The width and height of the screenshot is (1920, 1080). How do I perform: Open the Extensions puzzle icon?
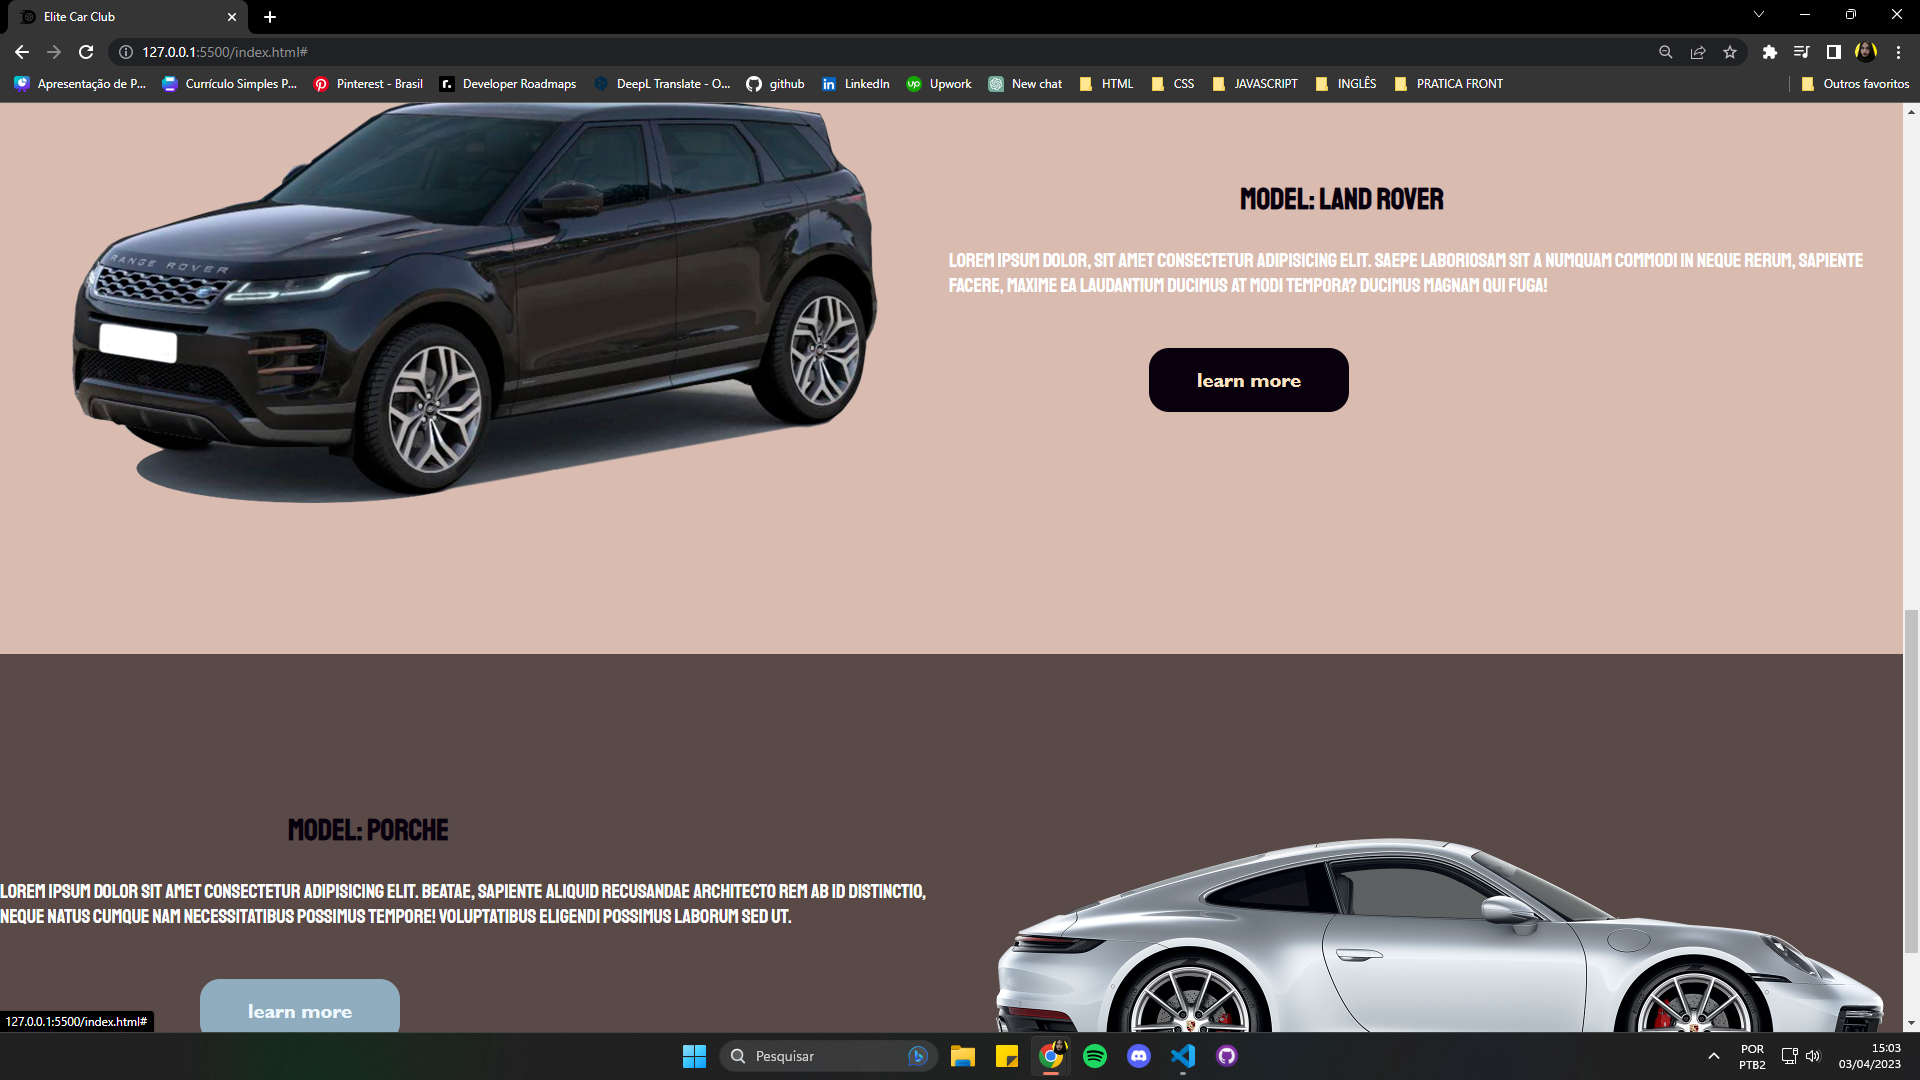point(1768,52)
